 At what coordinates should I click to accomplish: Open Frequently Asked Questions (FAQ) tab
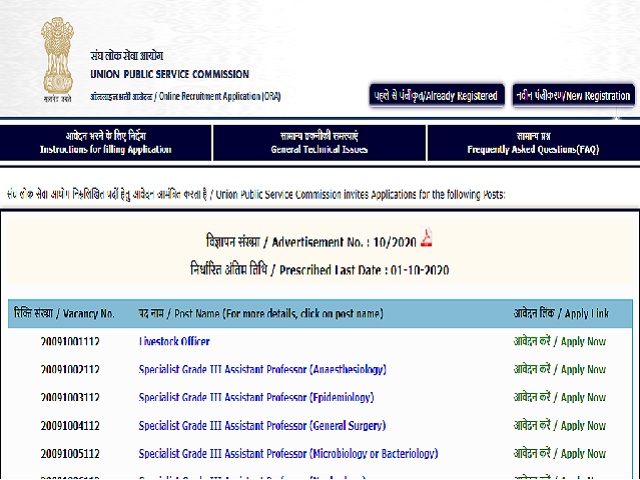point(533,143)
